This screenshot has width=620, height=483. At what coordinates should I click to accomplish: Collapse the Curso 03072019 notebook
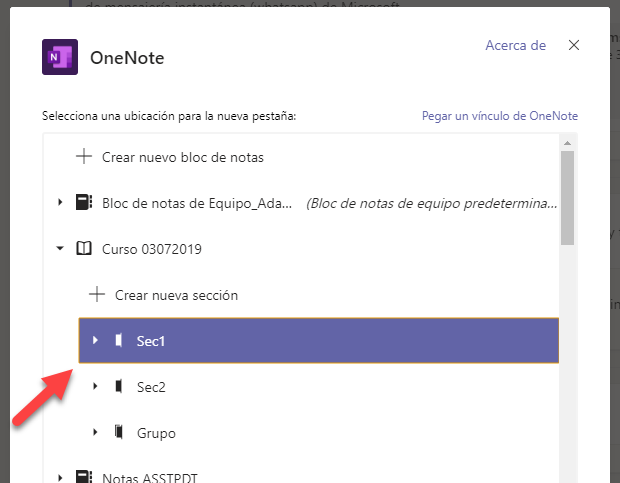point(60,249)
